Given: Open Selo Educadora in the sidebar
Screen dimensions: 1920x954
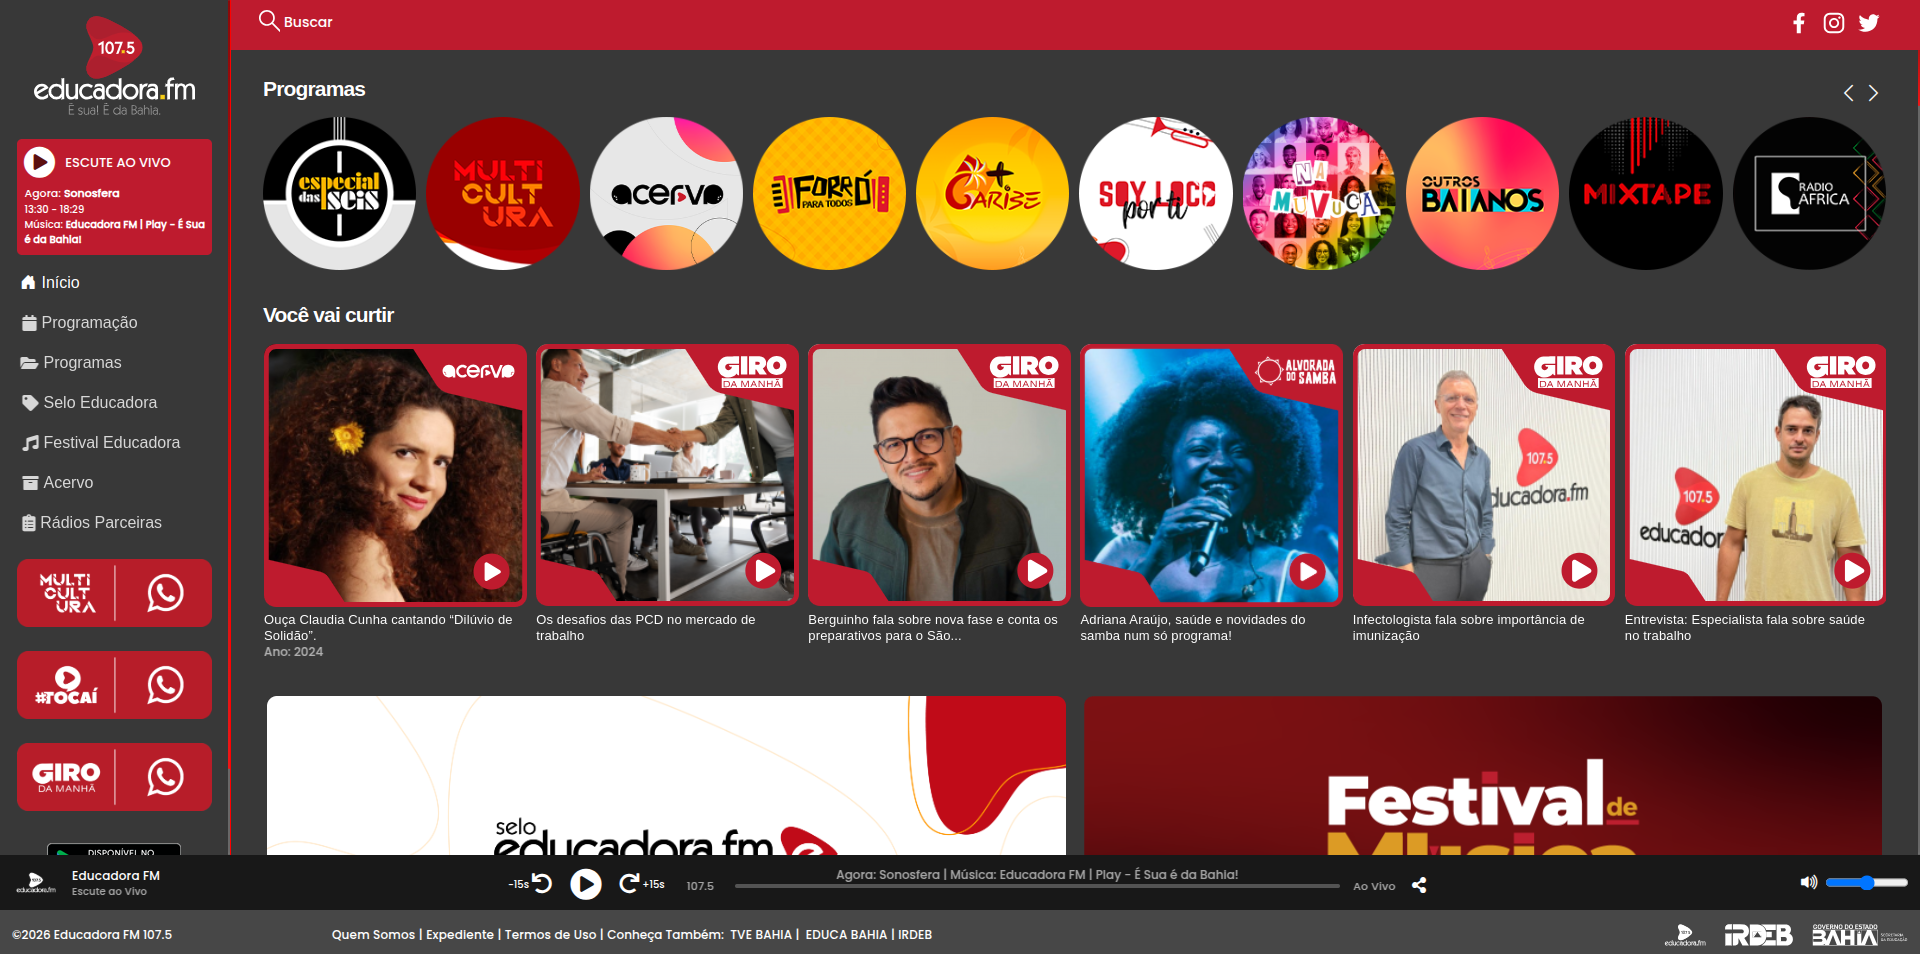Looking at the screenshot, I should (x=89, y=403).
